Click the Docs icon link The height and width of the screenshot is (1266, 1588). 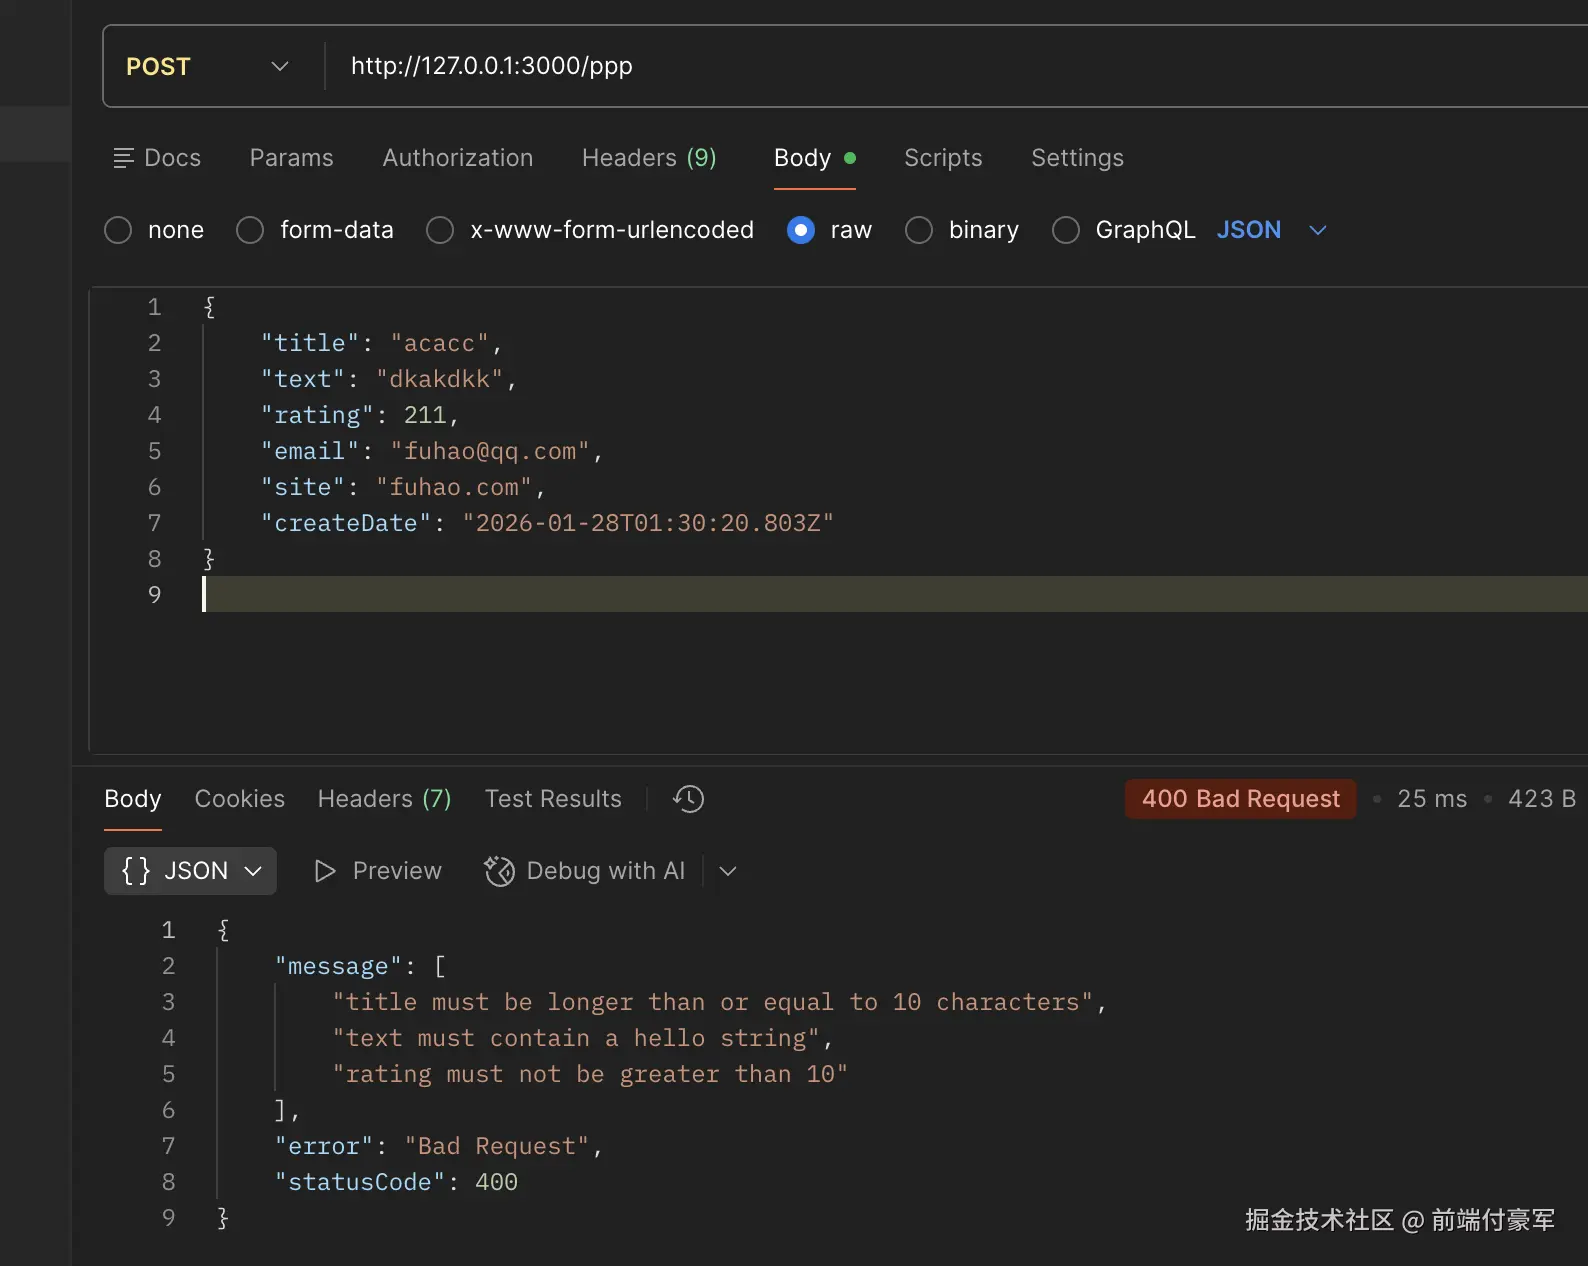point(124,158)
